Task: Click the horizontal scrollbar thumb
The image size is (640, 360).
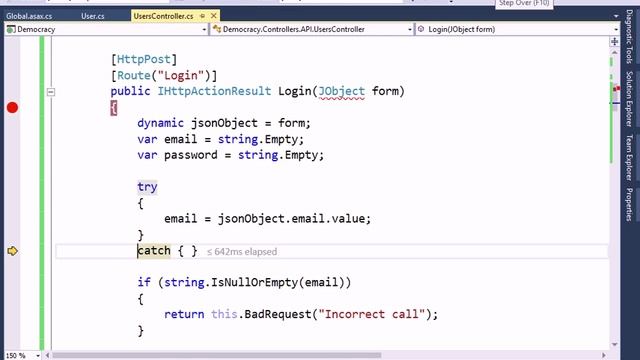Action: click(x=217, y=355)
